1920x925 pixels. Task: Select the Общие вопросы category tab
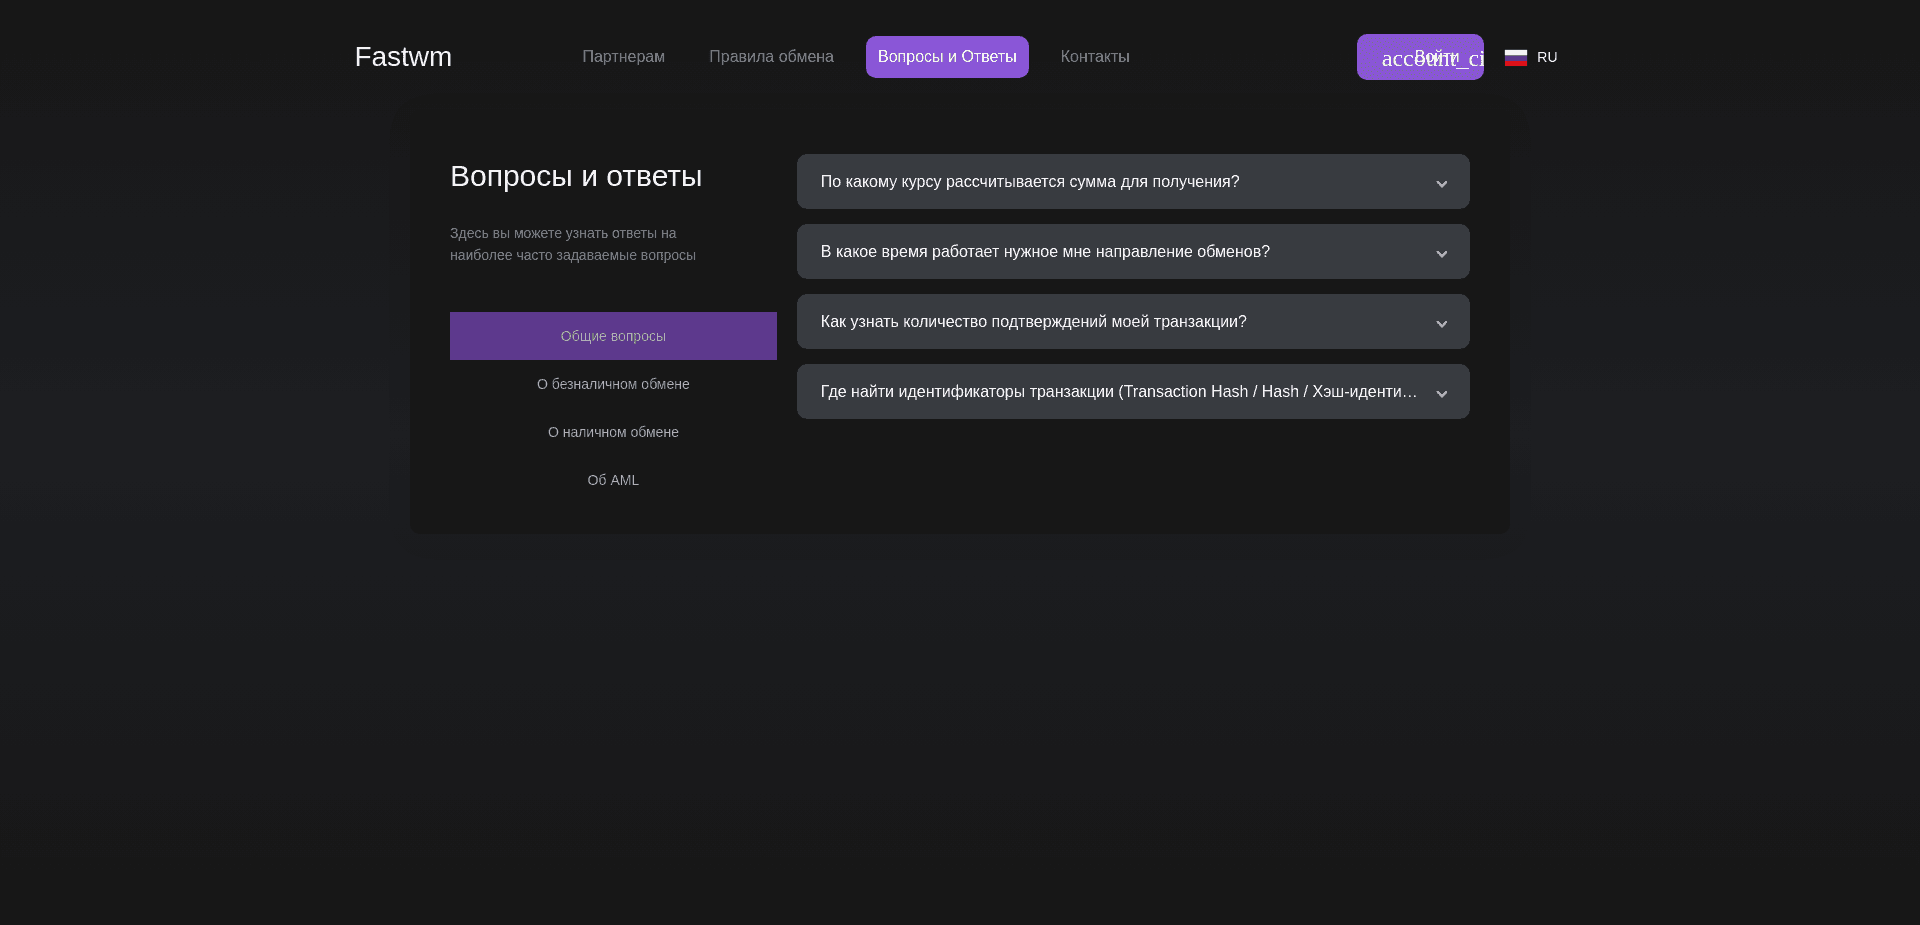(x=613, y=336)
